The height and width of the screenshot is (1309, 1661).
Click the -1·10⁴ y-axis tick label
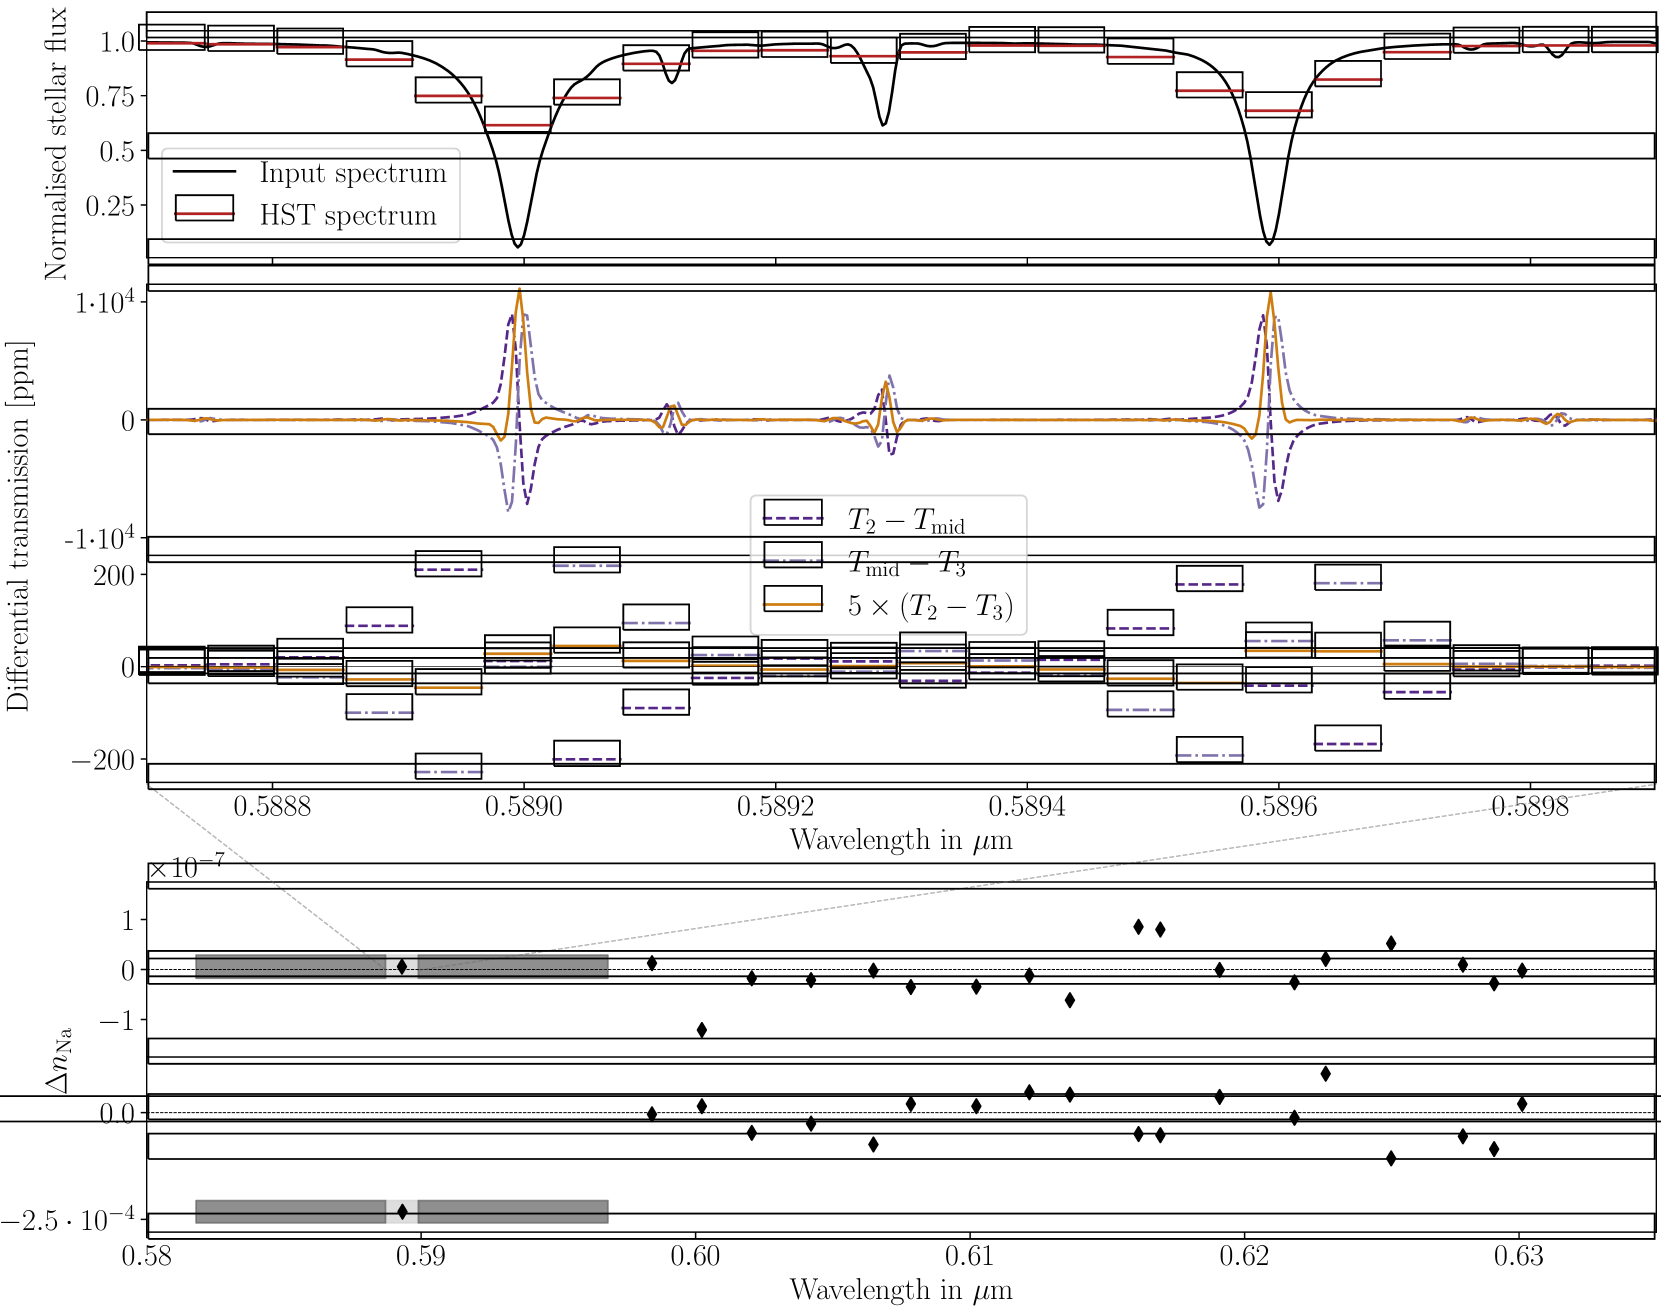[100, 540]
